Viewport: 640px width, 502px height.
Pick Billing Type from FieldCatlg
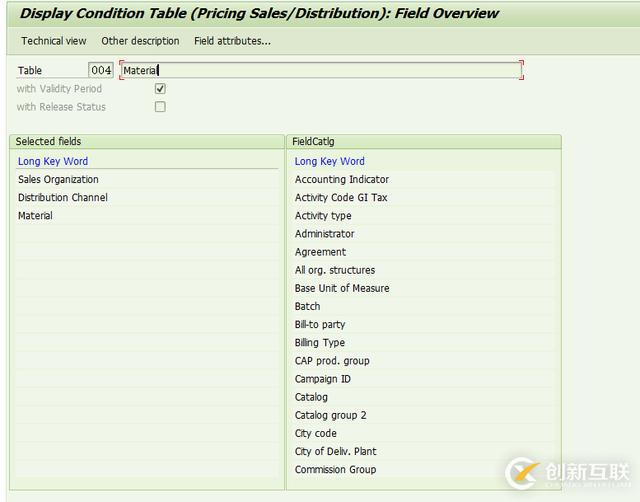pyautogui.click(x=320, y=343)
